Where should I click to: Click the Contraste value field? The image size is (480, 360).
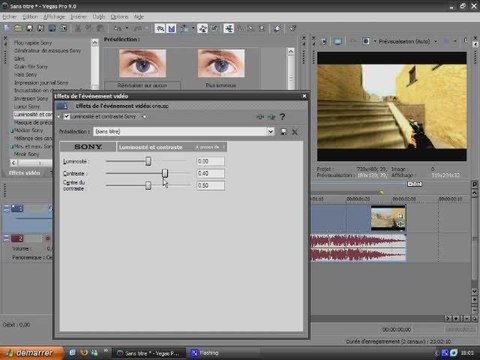(x=210, y=173)
